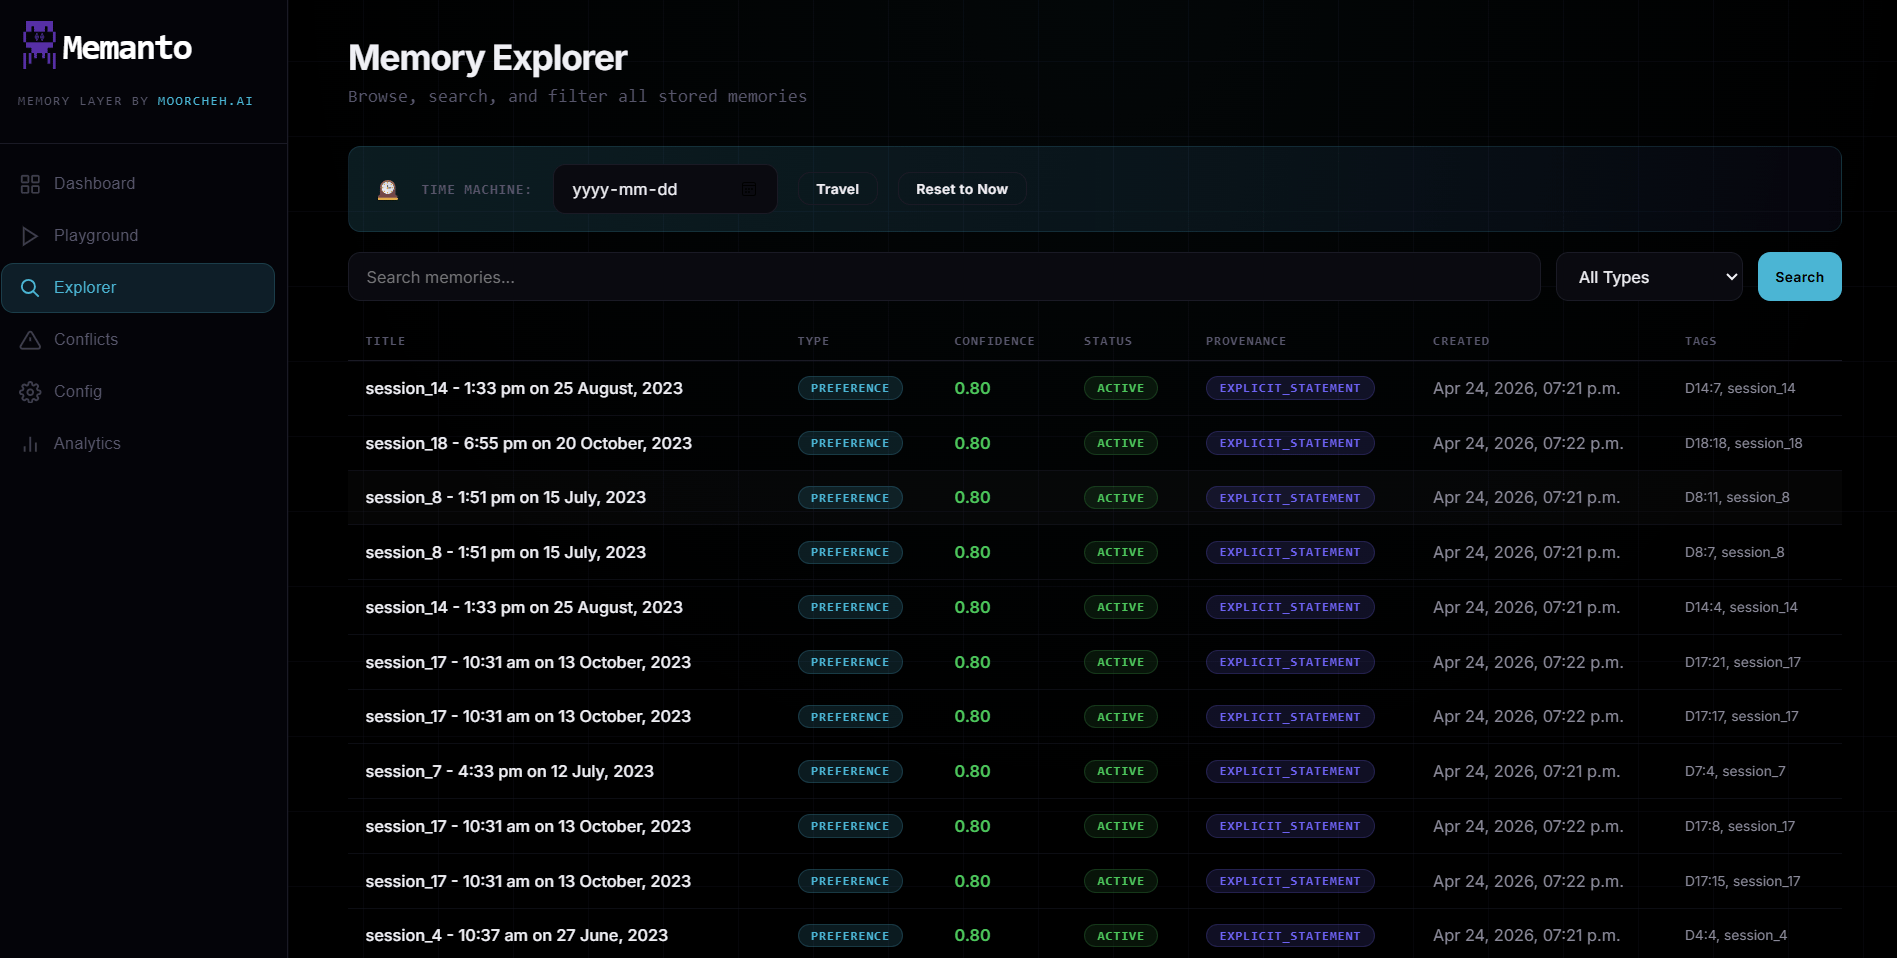Click ACTIVE badge in the D14:7 row
Viewport: 1897px width, 958px height.
point(1120,388)
